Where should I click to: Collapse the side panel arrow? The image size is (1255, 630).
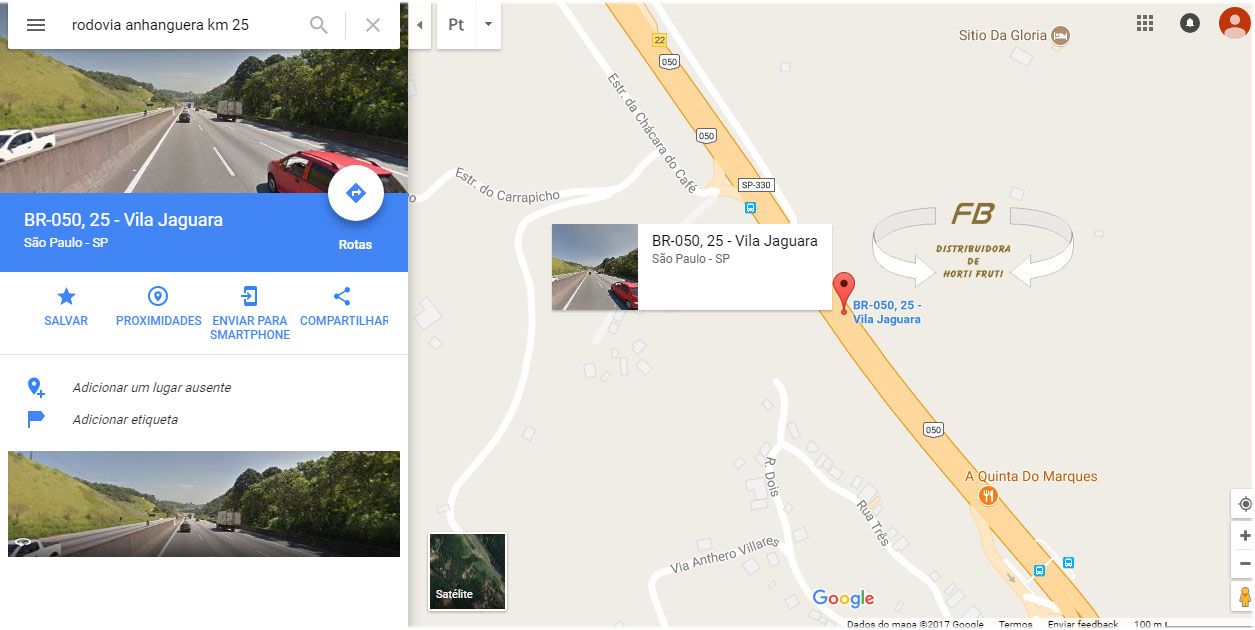point(420,25)
